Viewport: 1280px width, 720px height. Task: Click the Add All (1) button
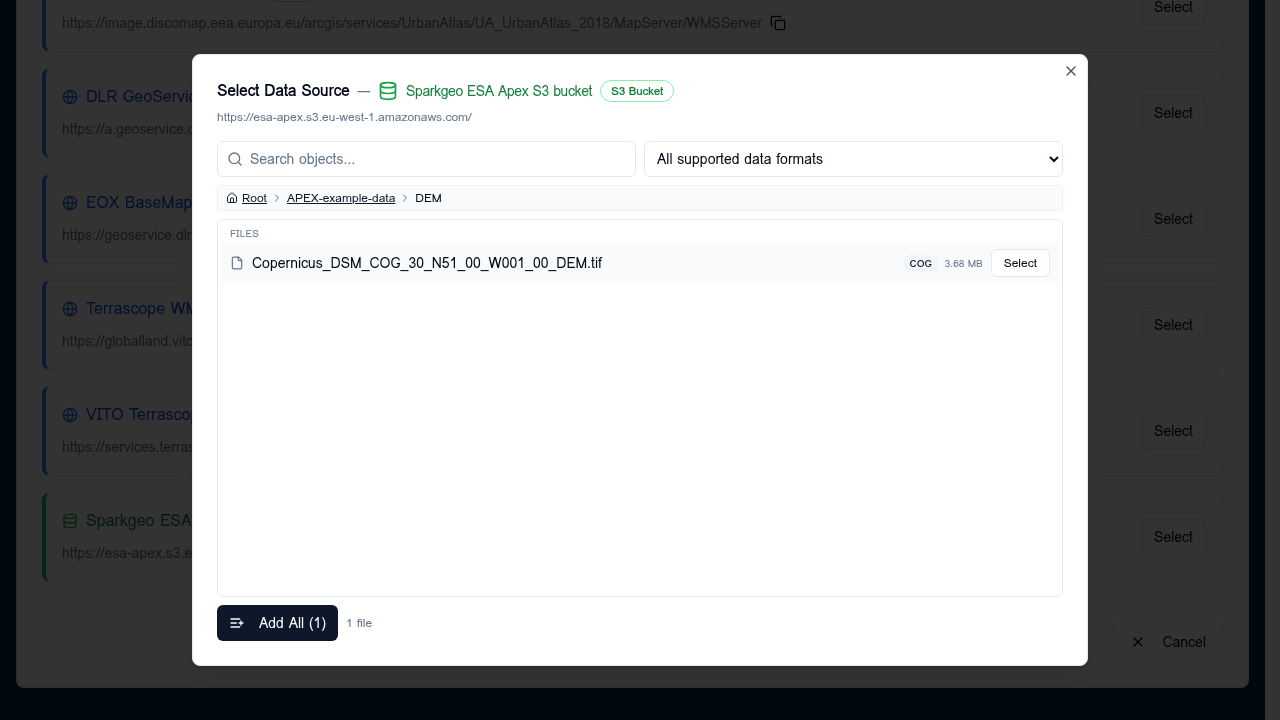pos(277,623)
